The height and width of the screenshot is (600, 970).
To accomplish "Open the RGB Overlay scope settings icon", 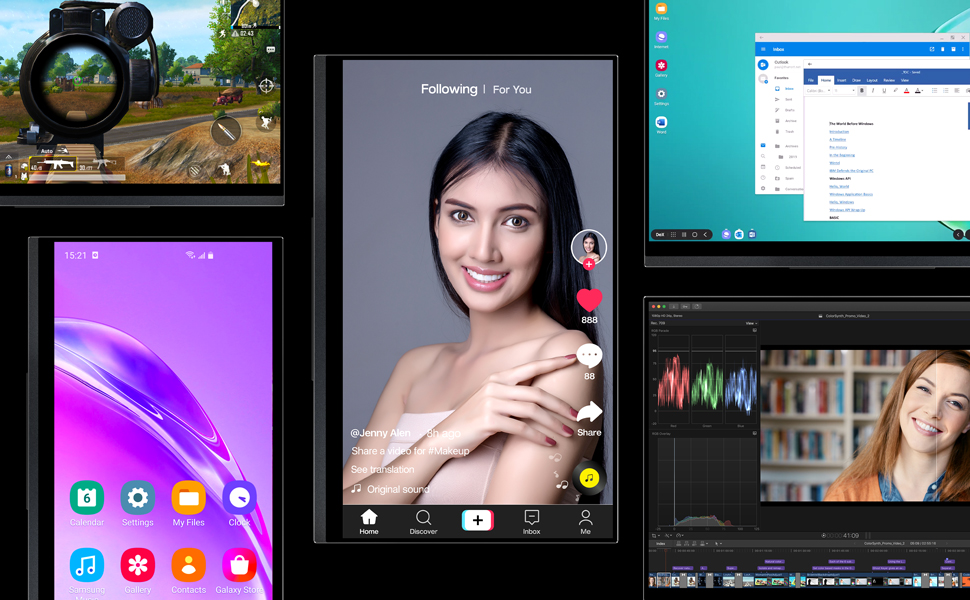I will [754, 434].
